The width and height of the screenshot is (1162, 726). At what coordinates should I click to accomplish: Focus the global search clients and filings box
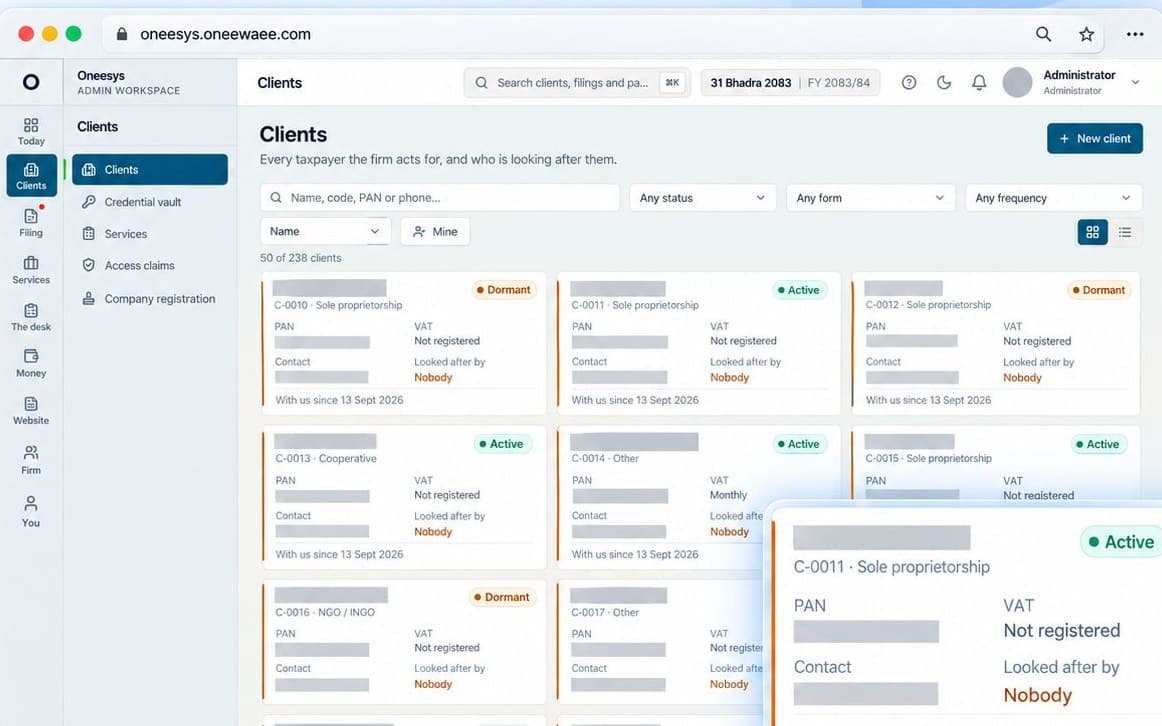[577, 82]
